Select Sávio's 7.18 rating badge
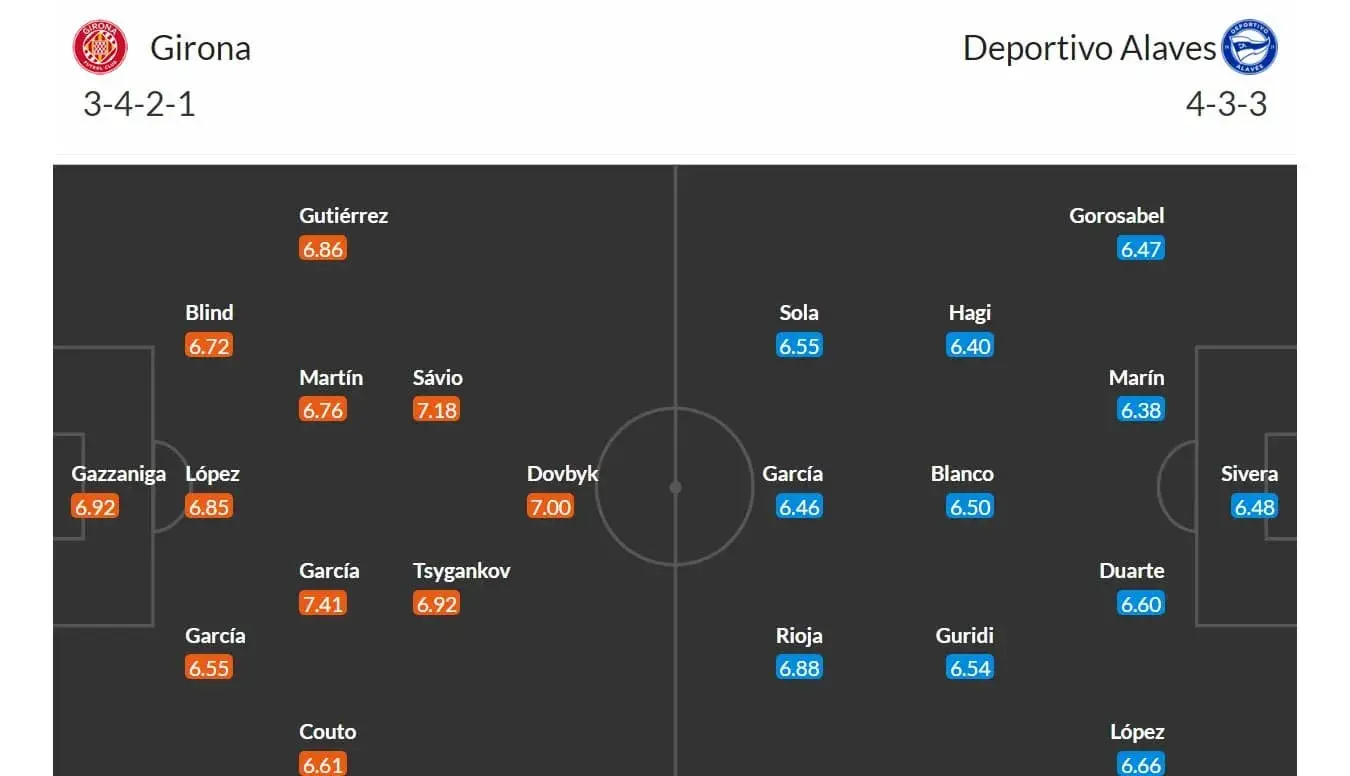This screenshot has height=776, width=1350. point(437,410)
